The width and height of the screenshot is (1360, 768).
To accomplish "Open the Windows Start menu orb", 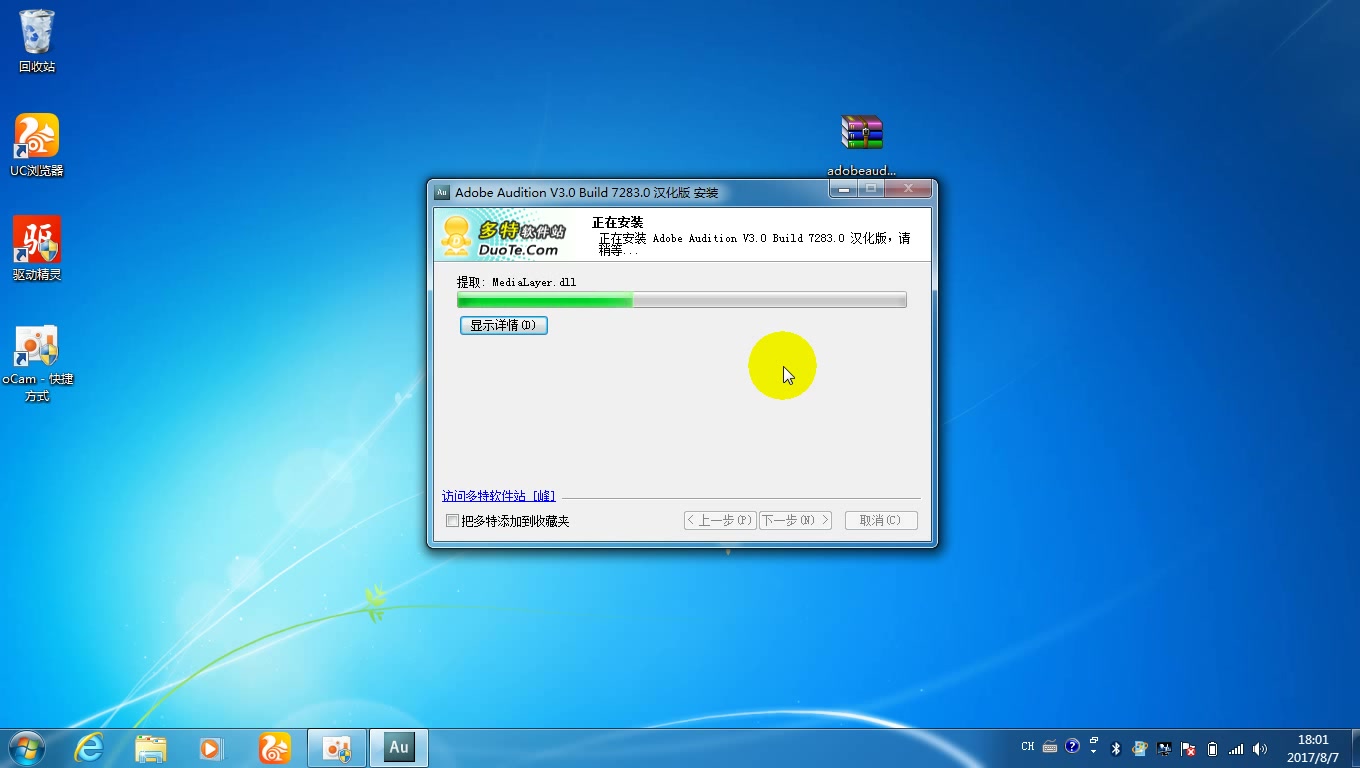I will pyautogui.click(x=26, y=748).
